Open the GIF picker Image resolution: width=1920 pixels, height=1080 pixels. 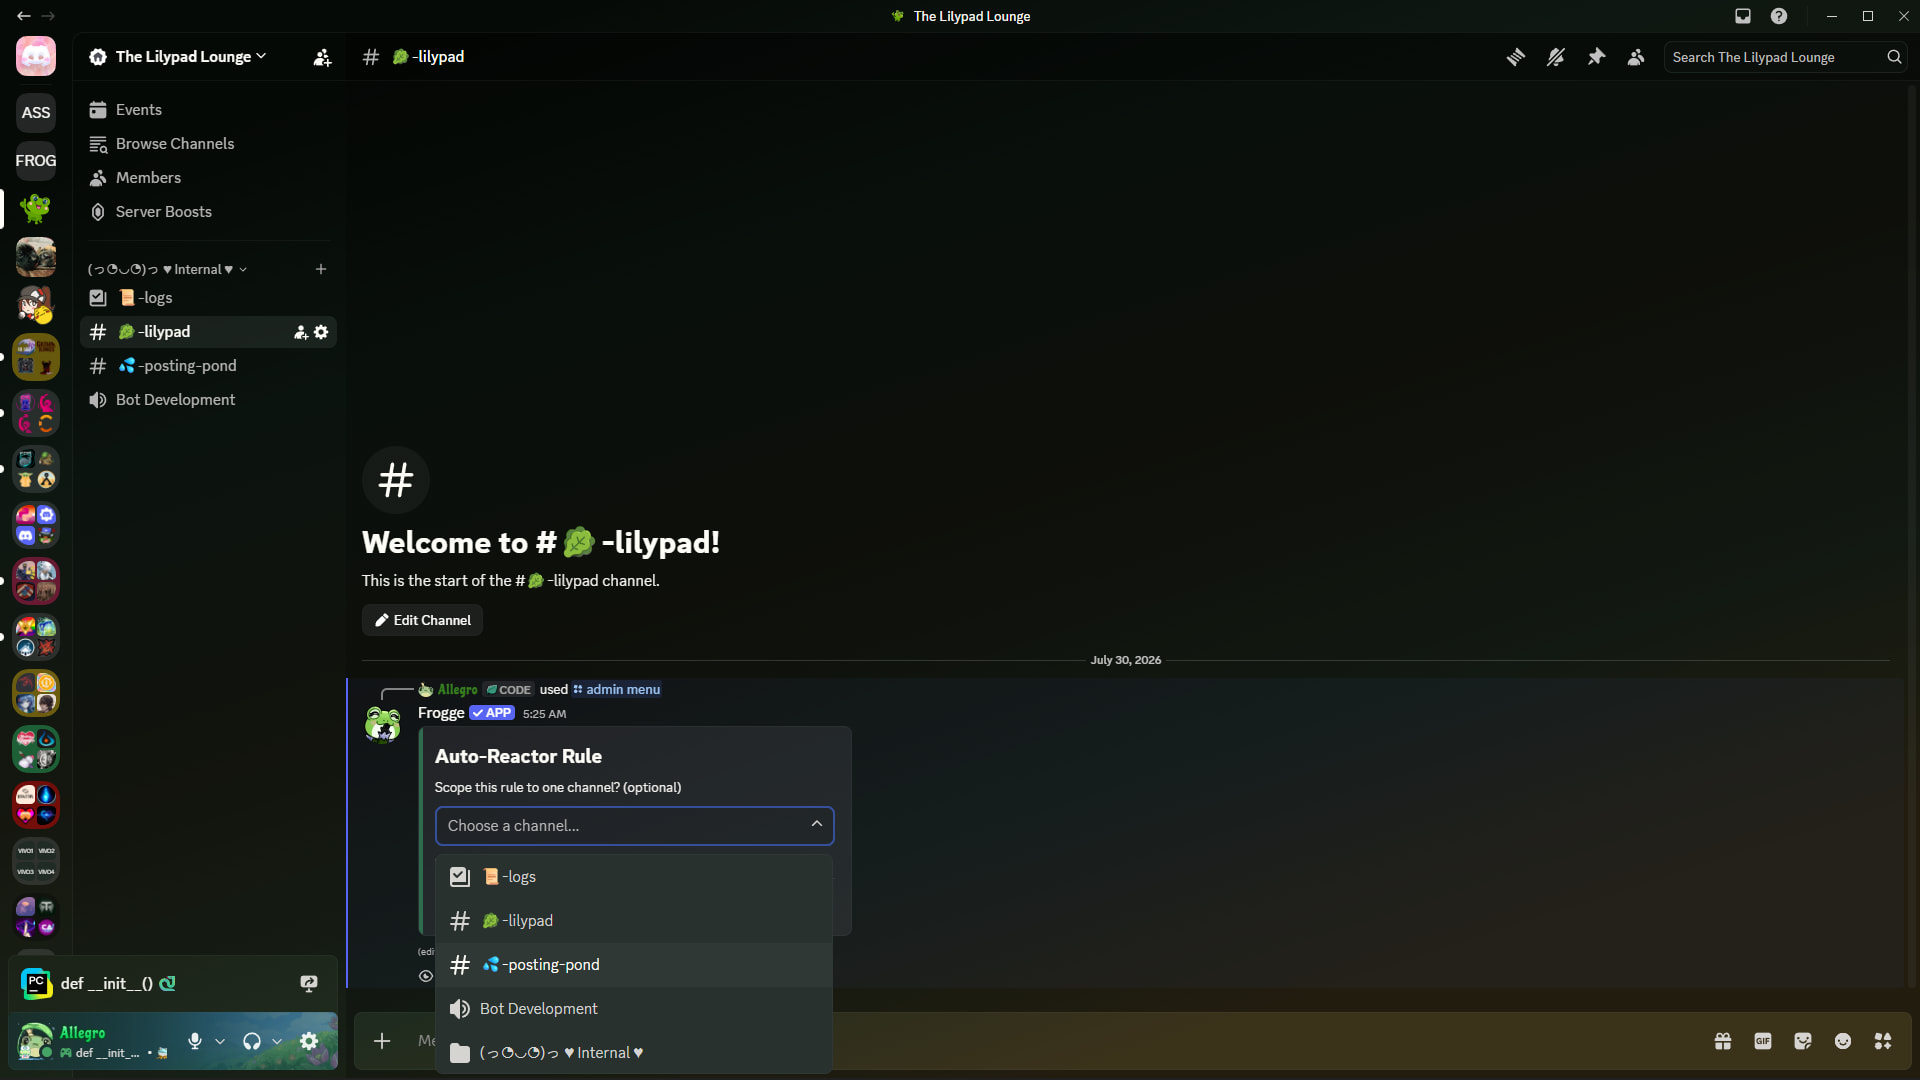click(x=1763, y=1041)
